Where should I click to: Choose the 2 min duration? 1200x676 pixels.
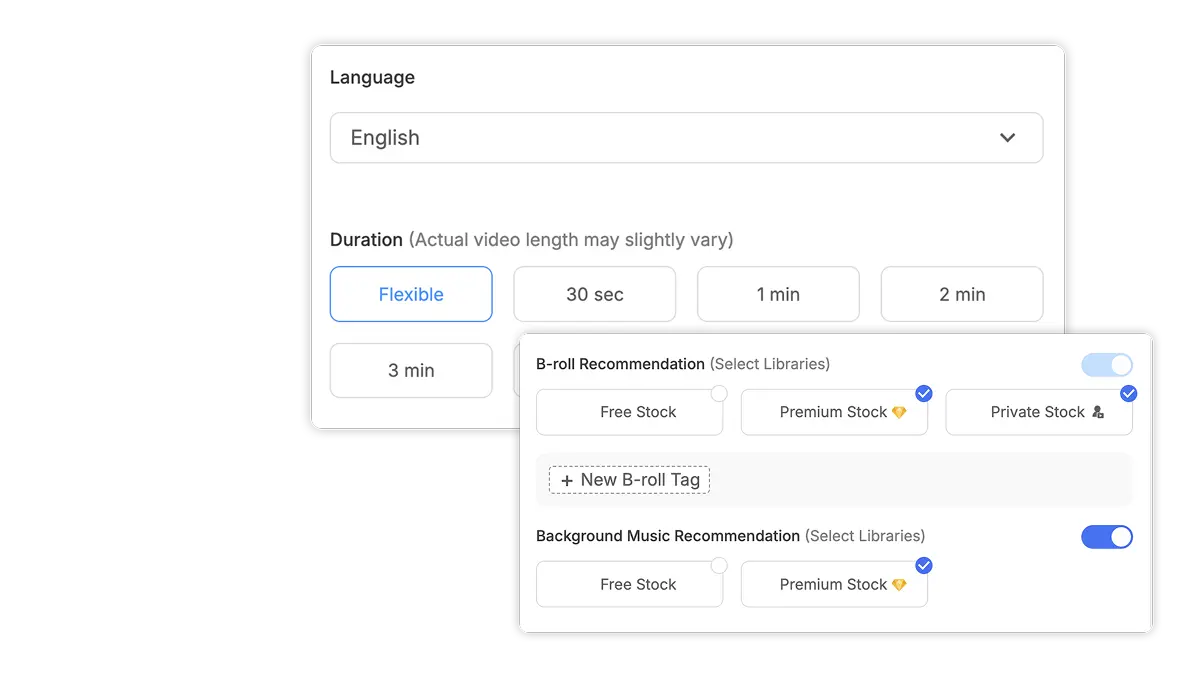pos(961,294)
